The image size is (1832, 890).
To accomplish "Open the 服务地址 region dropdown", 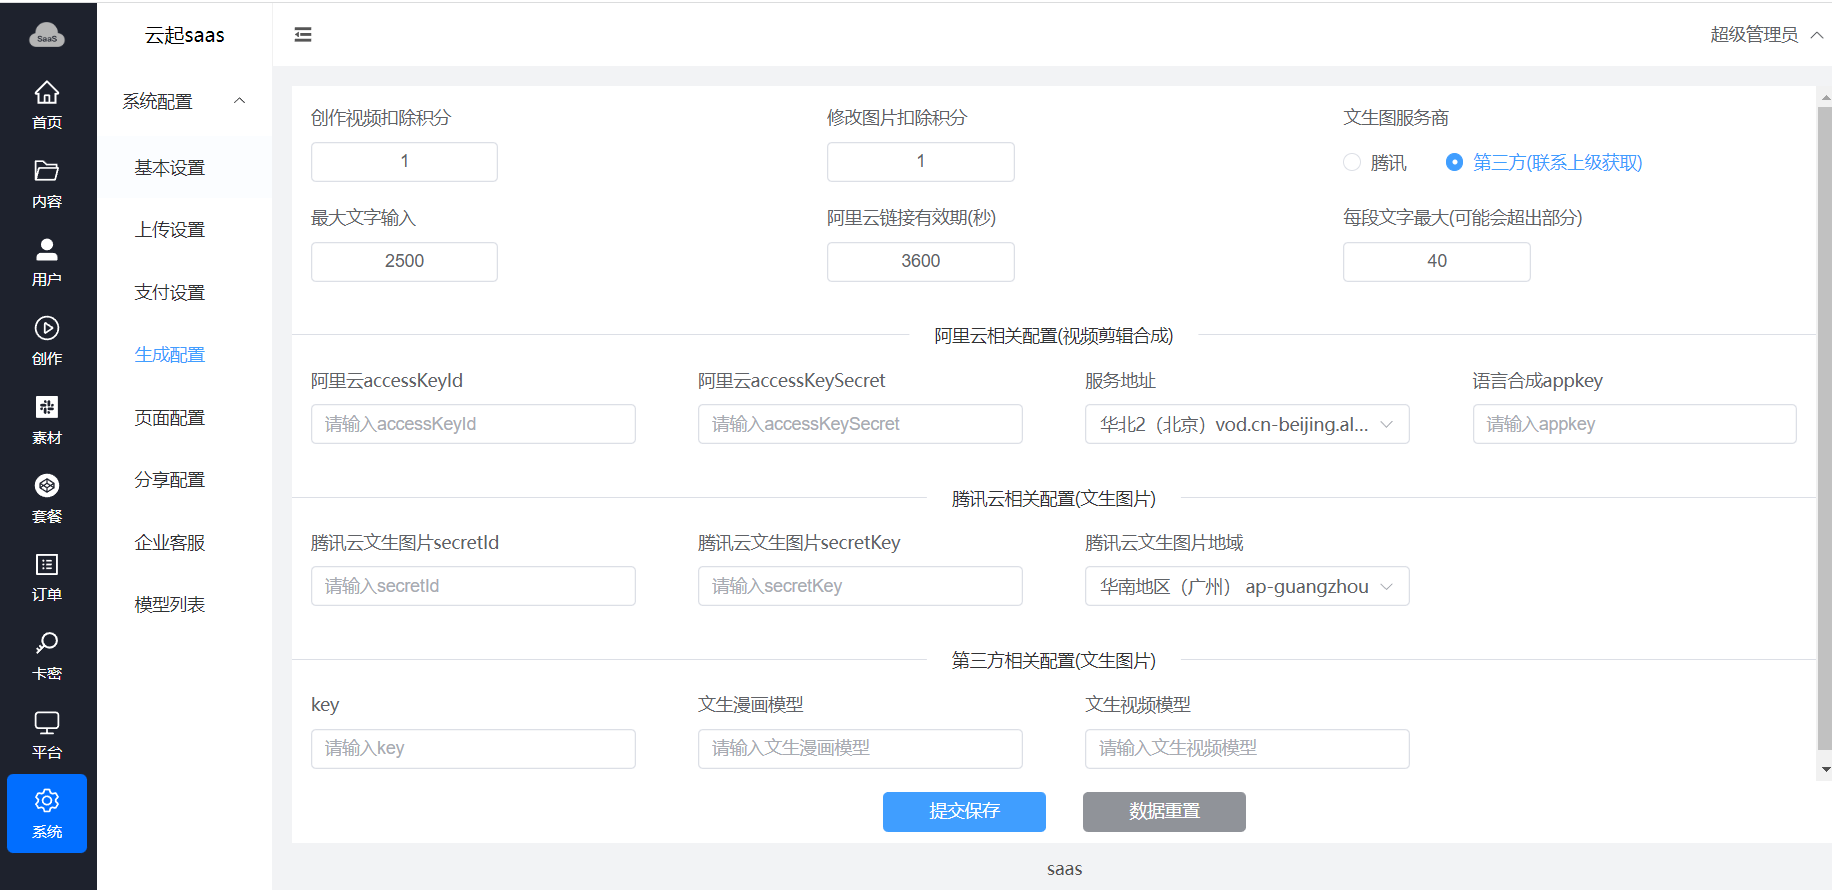I will click(x=1247, y=424).
